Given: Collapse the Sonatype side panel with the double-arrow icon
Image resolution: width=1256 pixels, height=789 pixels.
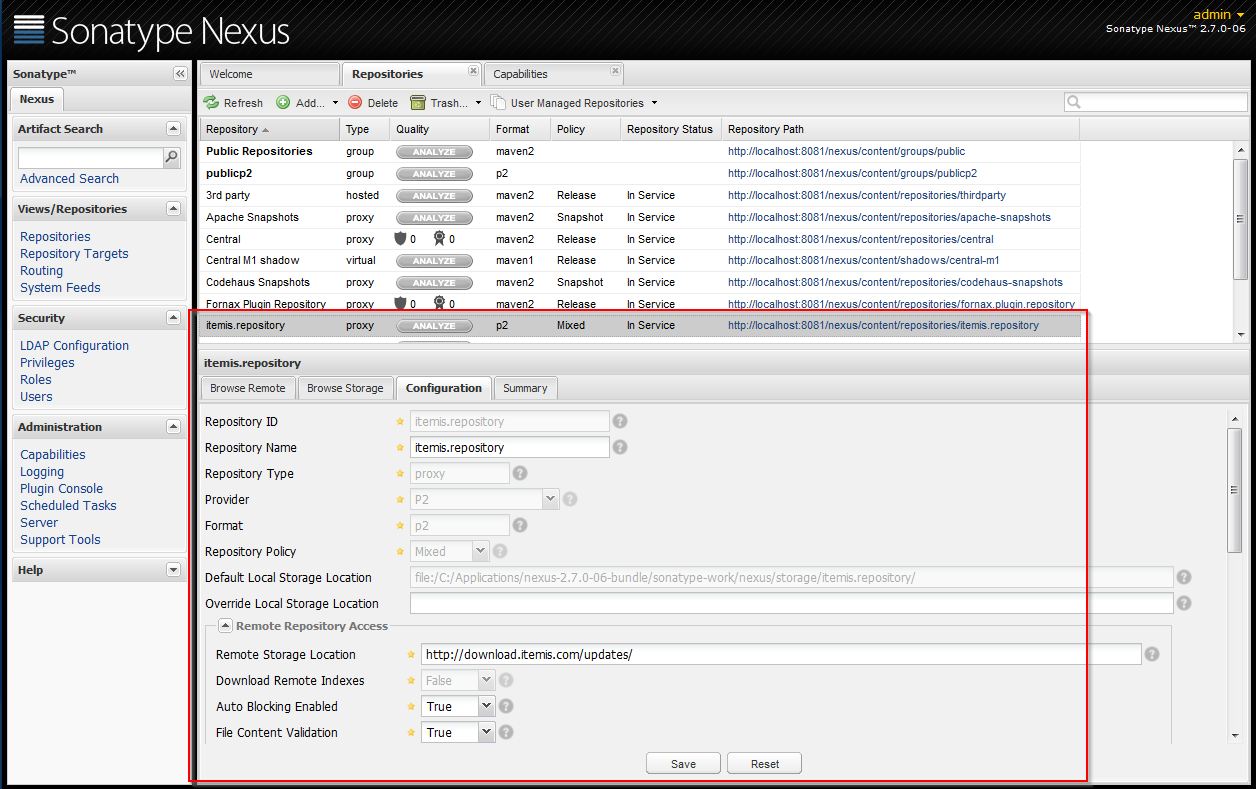Looking at the screenshot, I should tap(180, 73).
